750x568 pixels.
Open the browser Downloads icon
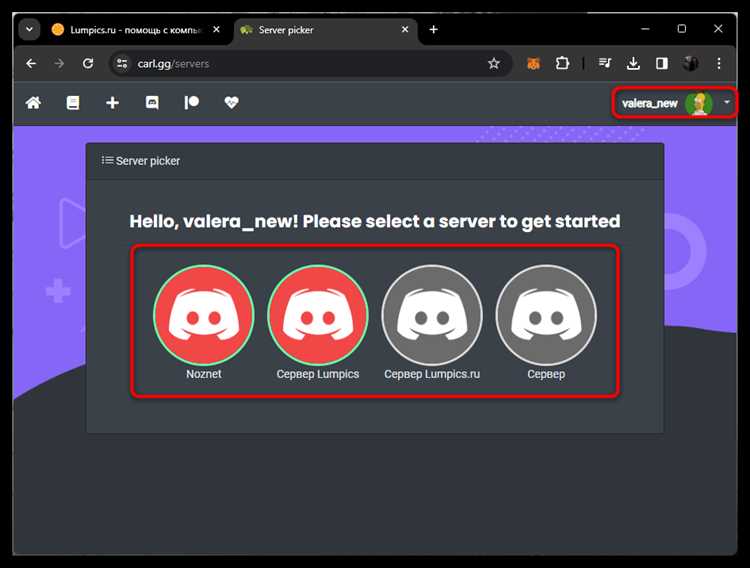[x=633, y=64]
